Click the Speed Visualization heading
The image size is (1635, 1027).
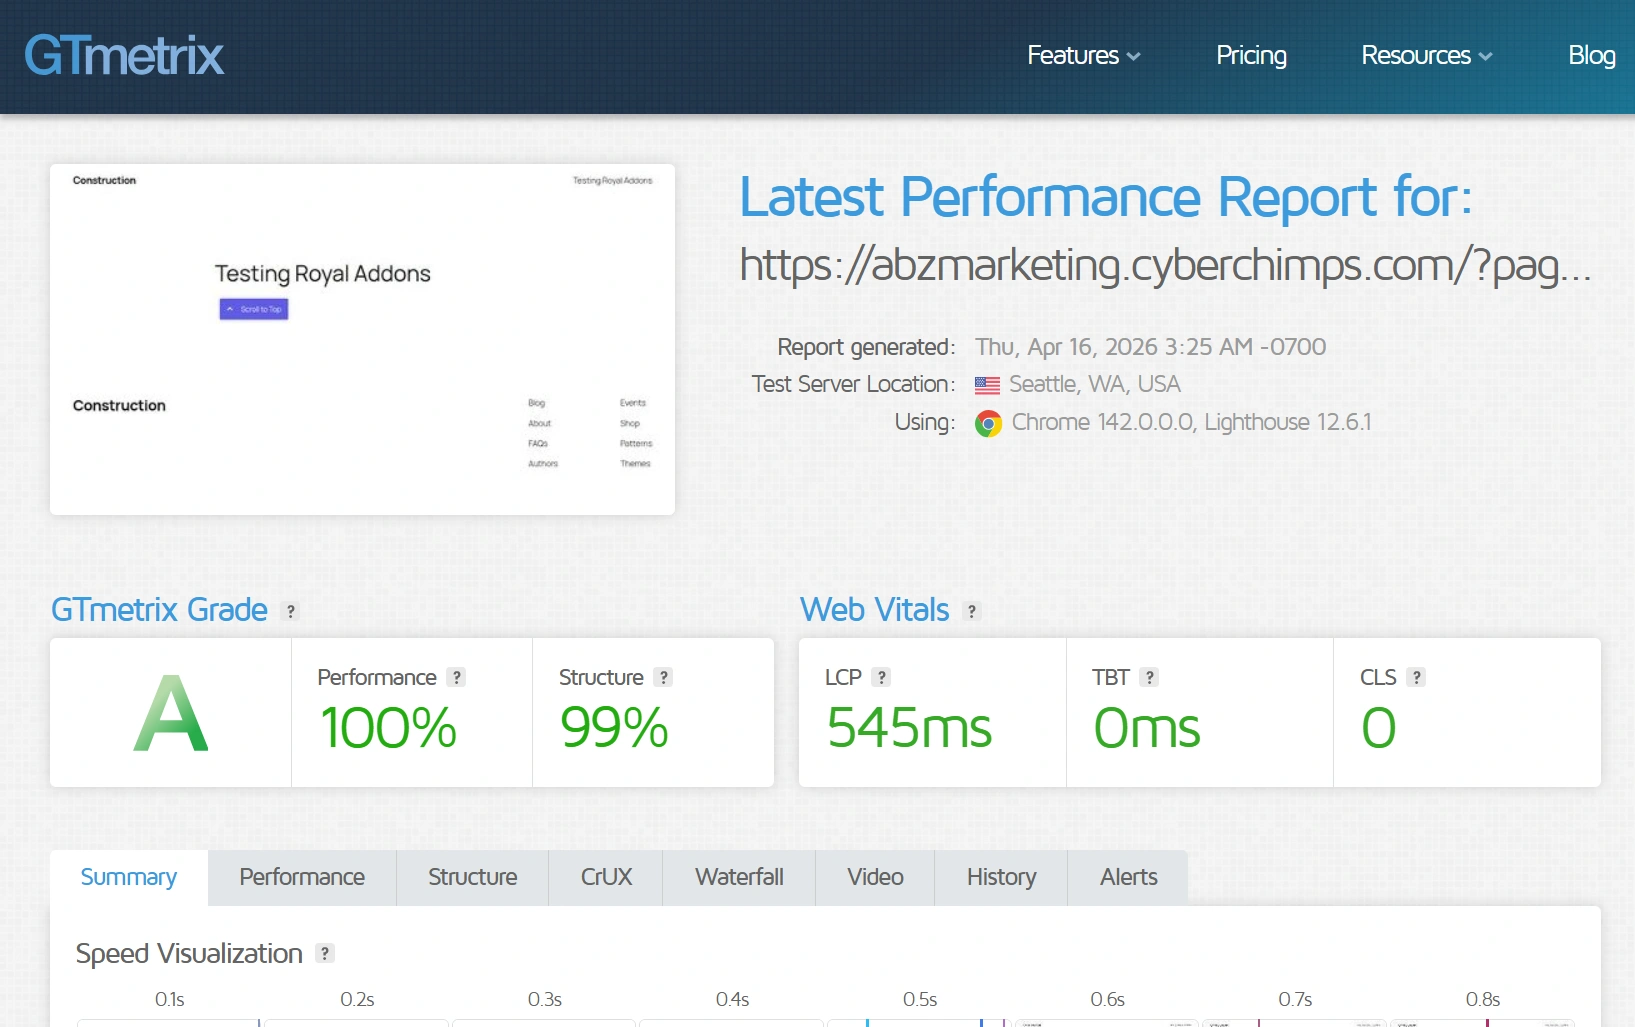pyautogui.click(x=189, y=954)
